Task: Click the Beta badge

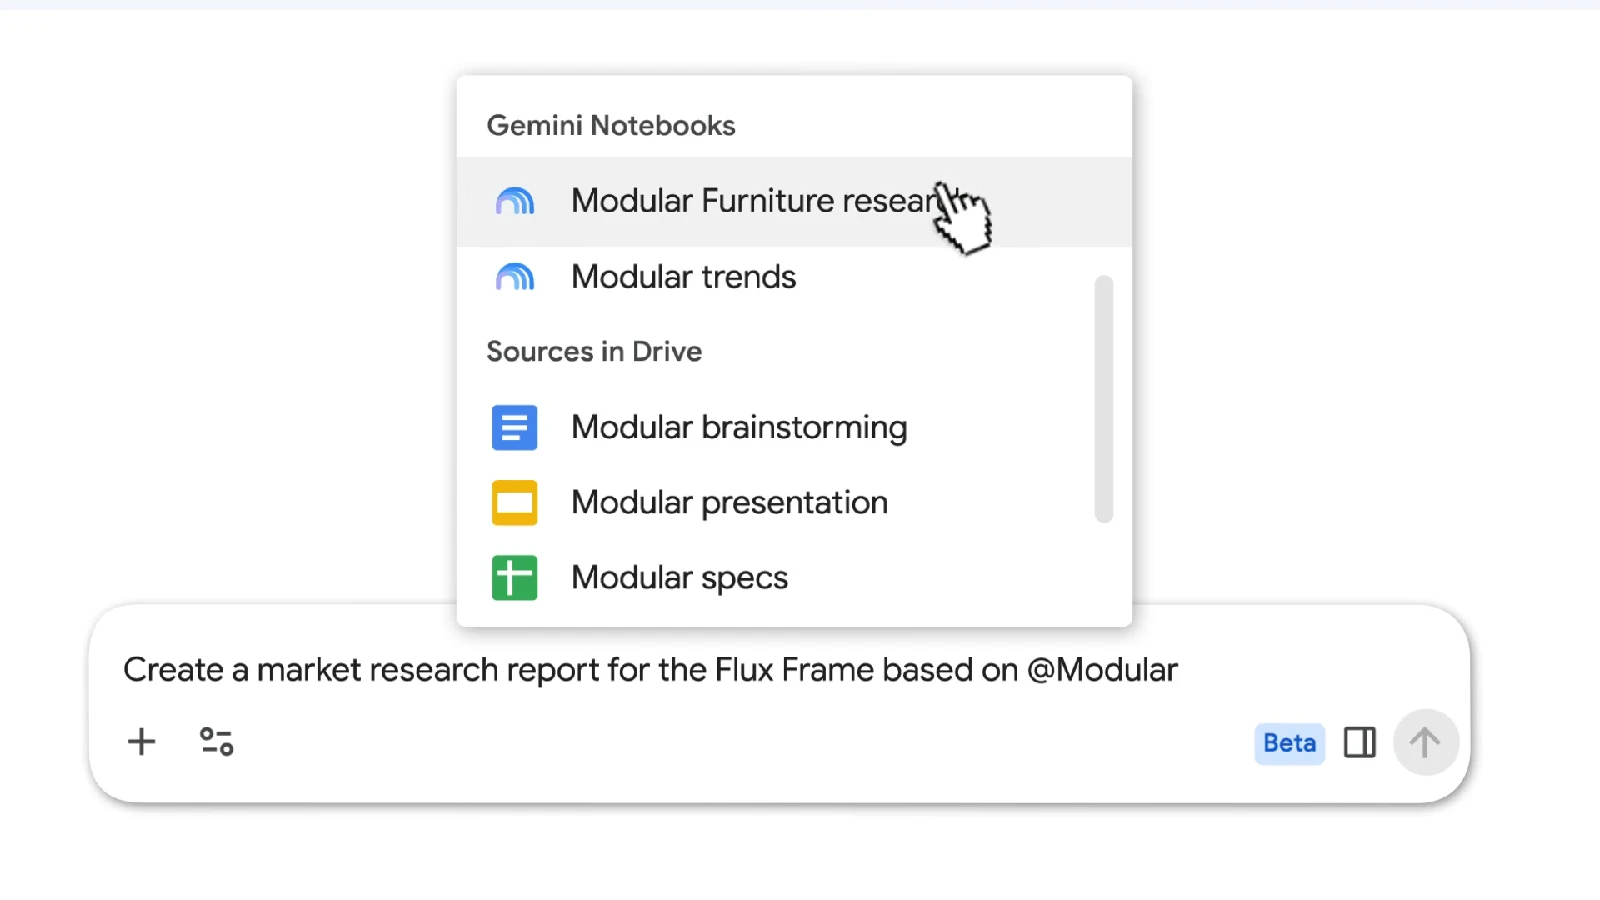Action: pos(1289,743)
